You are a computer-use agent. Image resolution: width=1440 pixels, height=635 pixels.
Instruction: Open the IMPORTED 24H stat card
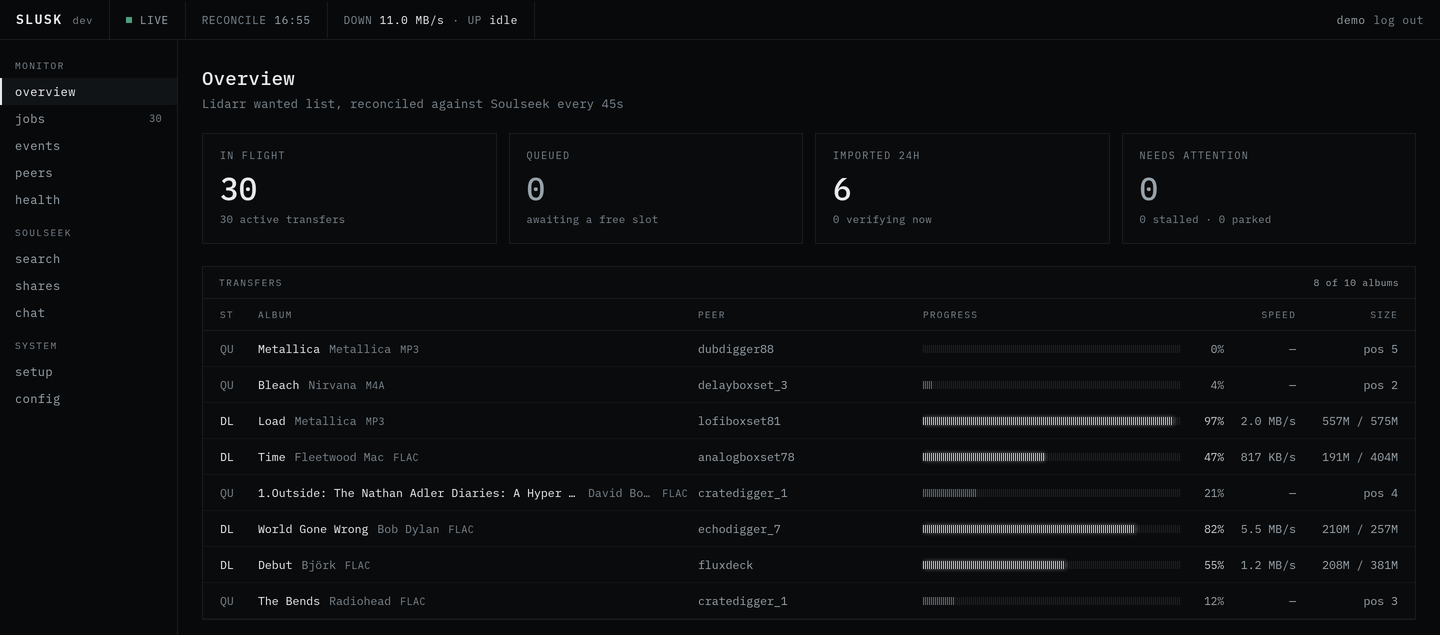click(x=962, y=188)
